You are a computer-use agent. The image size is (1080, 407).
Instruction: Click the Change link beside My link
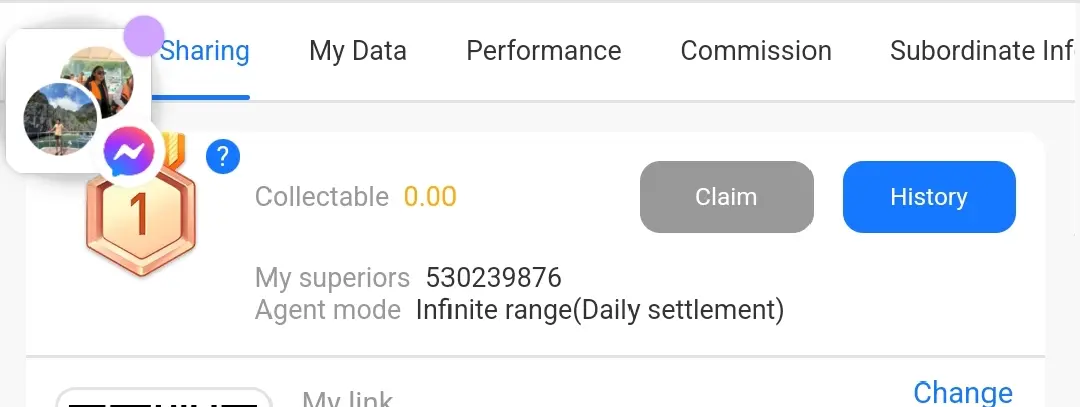(x=963, y=393)
